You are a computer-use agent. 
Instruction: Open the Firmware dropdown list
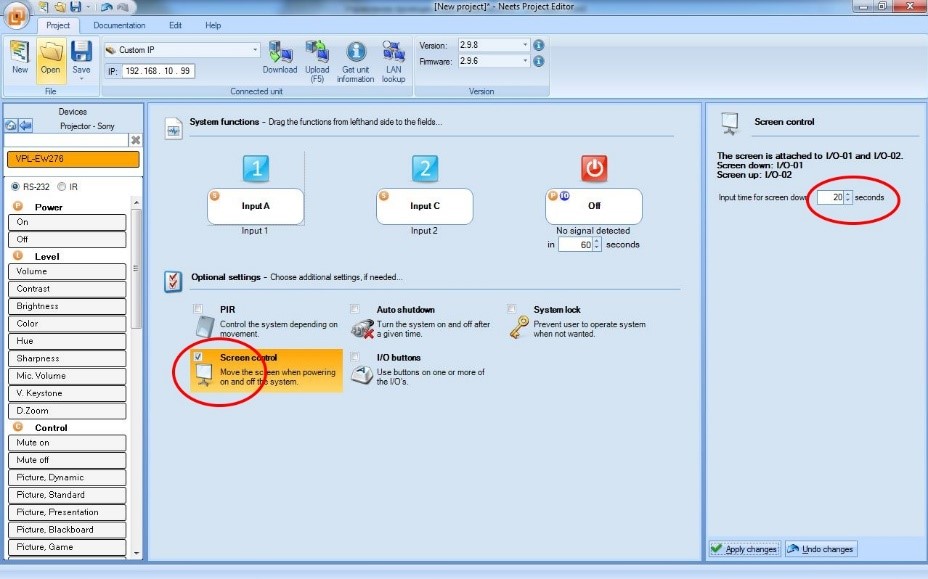pyautogui.click(x=525, y=62)
